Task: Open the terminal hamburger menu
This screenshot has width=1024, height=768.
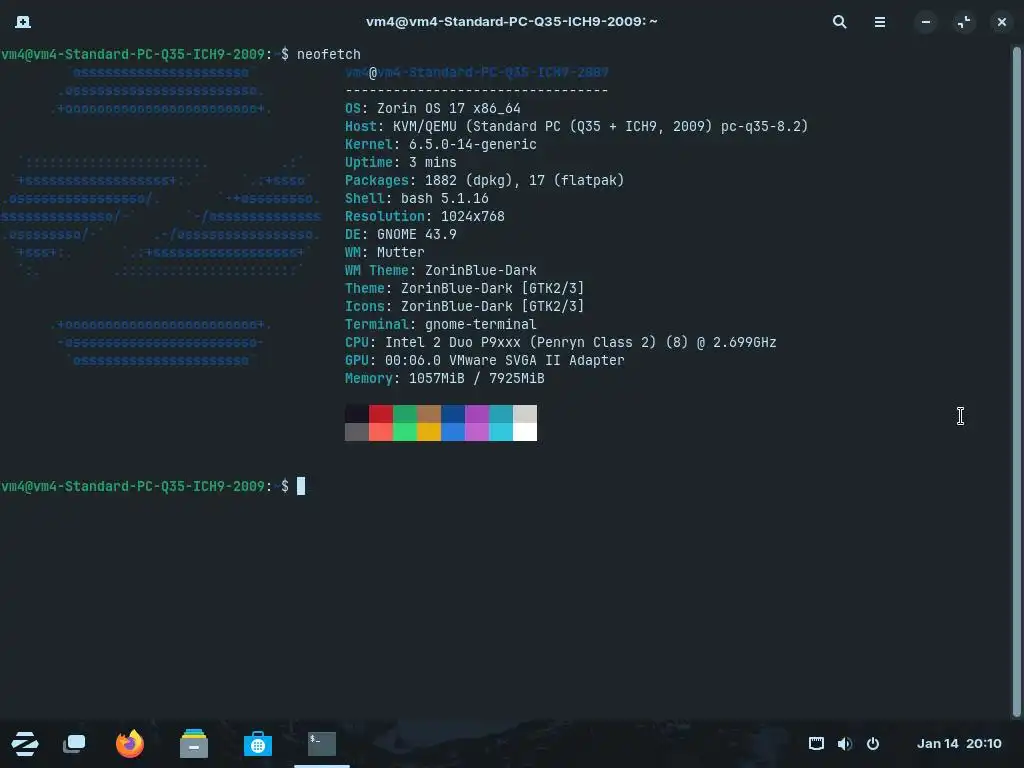Action: coord(880,22)
